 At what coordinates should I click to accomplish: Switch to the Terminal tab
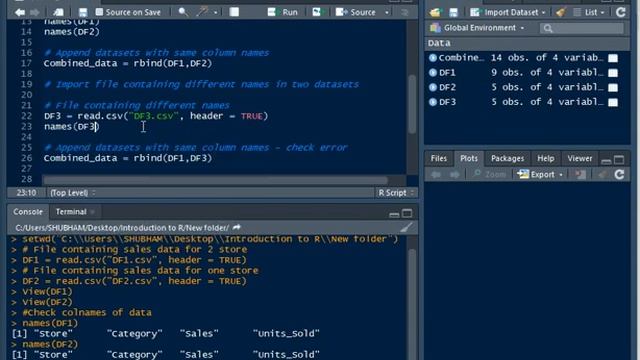(x=71, y=212)
